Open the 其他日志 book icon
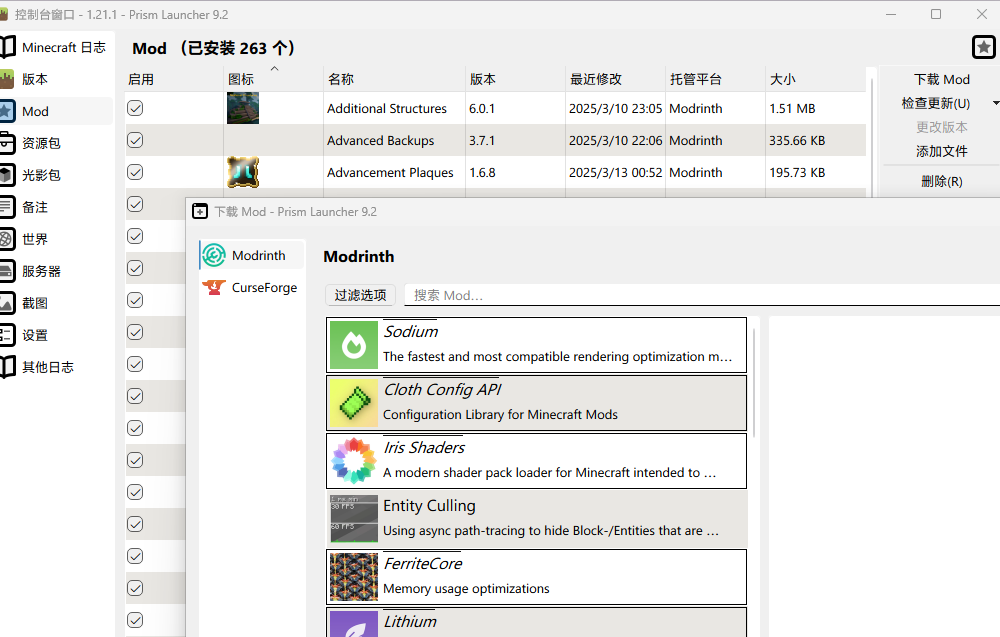This screenshot has width=1000, height=637. [x=7, y=367]
